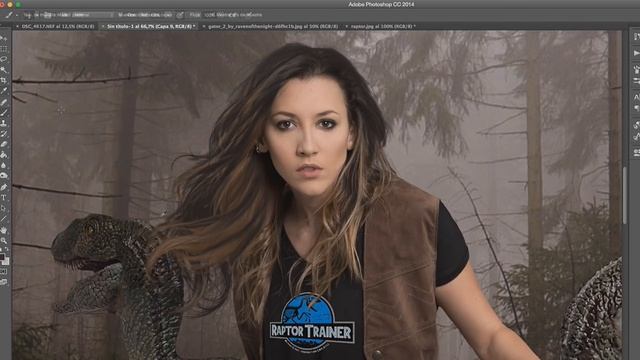The height and width of the screenshot is (360, 640).
Task: Open the Actions panel play icon
Action: [x=636, y=53]
